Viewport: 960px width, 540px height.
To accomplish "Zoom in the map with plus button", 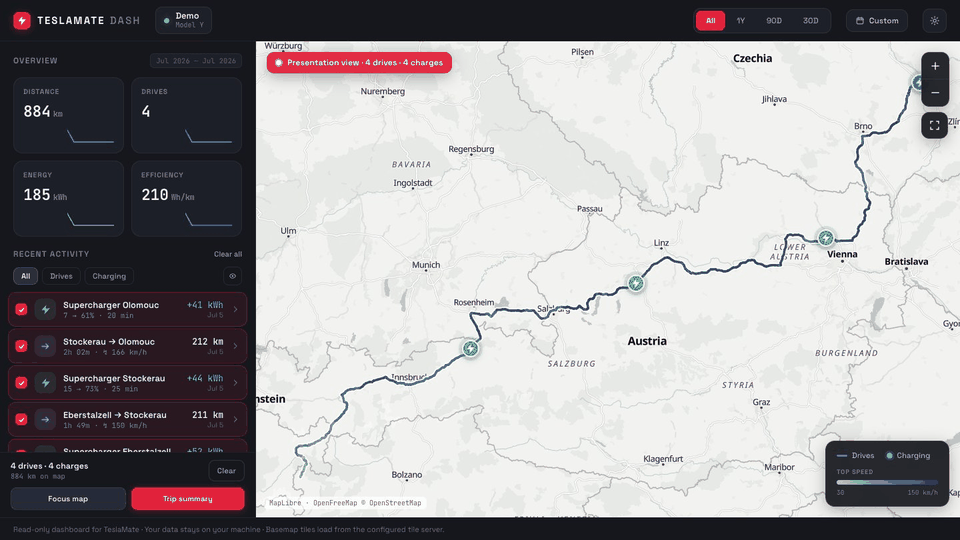I will [x=935, y=66].
